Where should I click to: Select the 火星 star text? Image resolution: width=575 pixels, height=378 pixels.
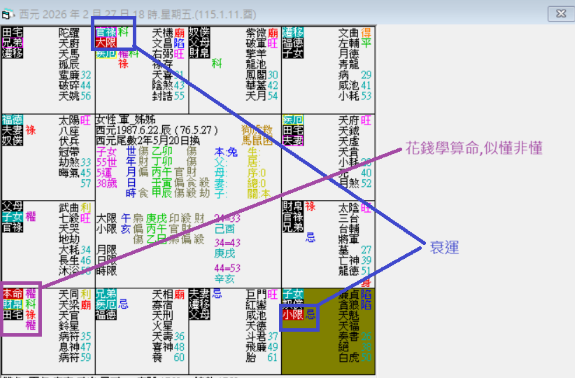click(162, 326)
